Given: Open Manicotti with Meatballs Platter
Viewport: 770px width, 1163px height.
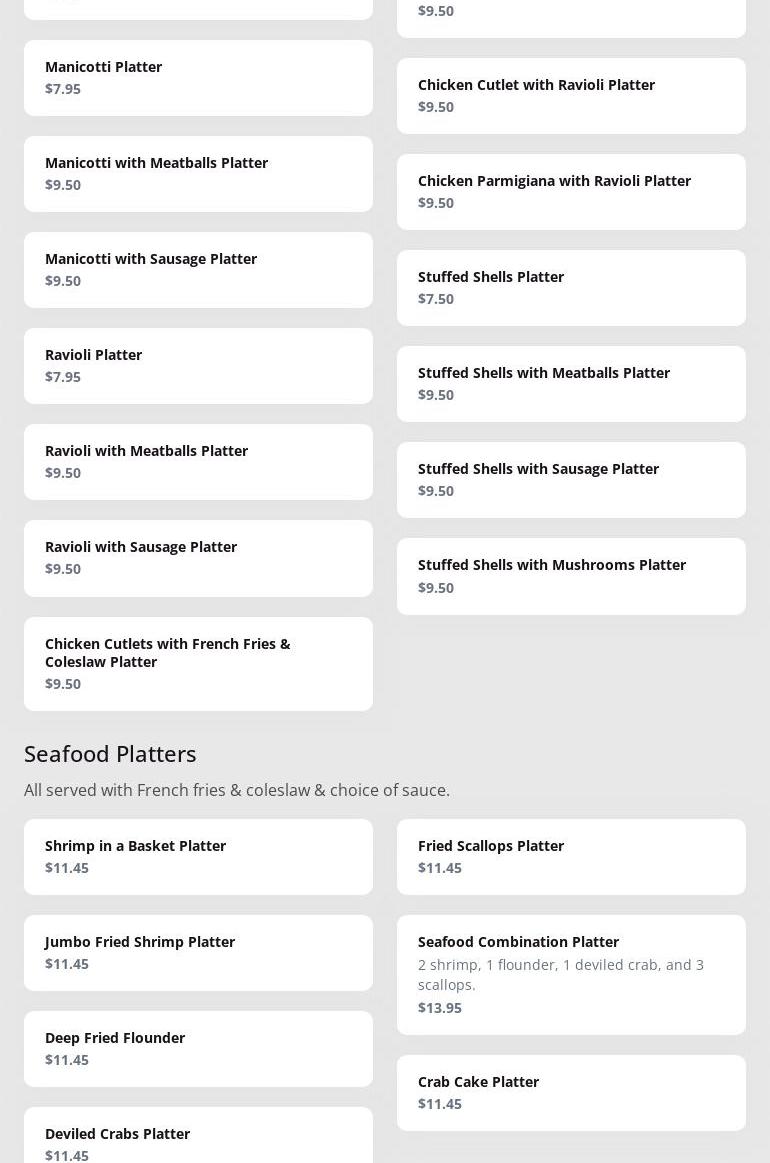Looking at the screenshot, I should [x=198, y=174].
